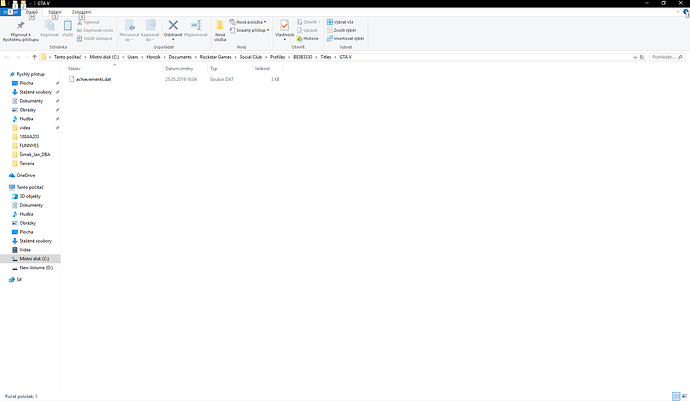Image resolution: width=690 pixels, height=401 pixels.
Task: Open the Nová položka dropdown
Action: click(x=249, y=20)
